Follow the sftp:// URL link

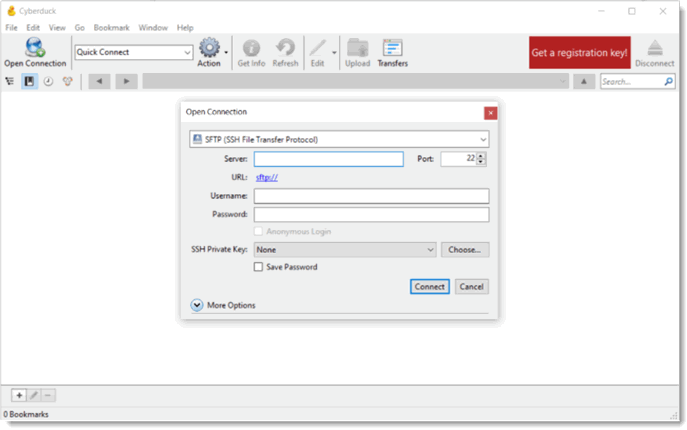(x=267, y=178)
